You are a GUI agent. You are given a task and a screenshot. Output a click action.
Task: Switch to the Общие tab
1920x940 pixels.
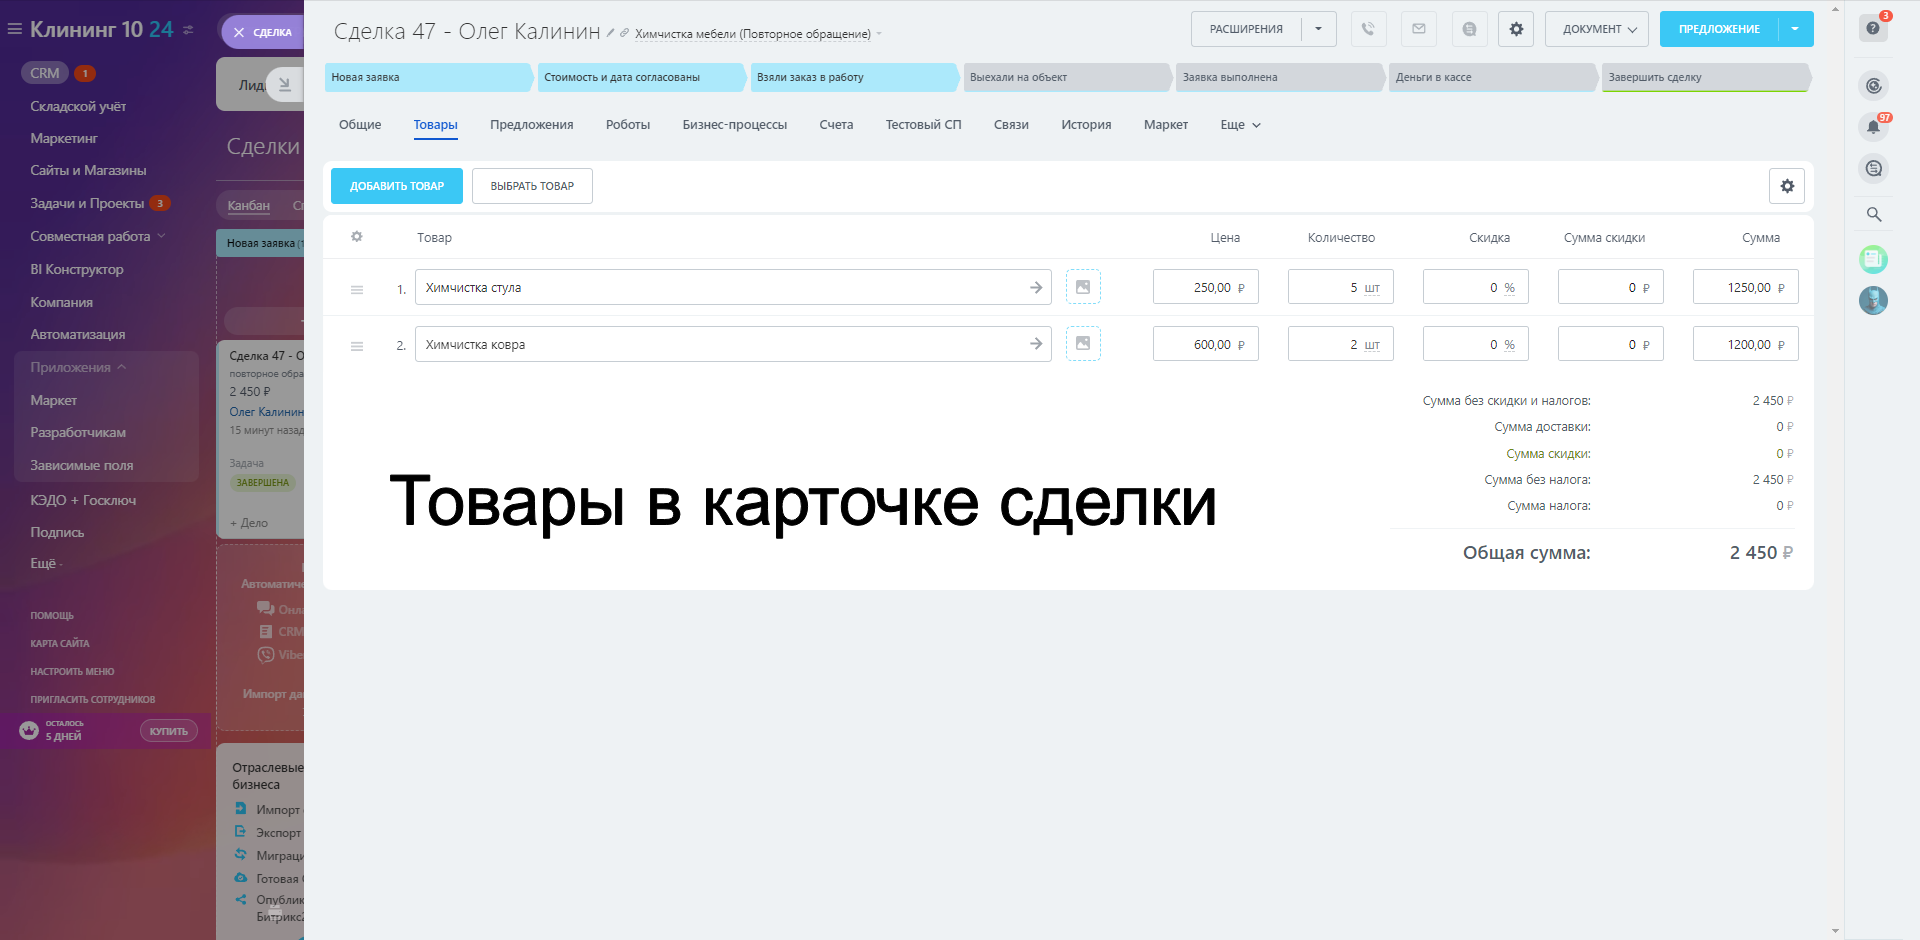360,125
